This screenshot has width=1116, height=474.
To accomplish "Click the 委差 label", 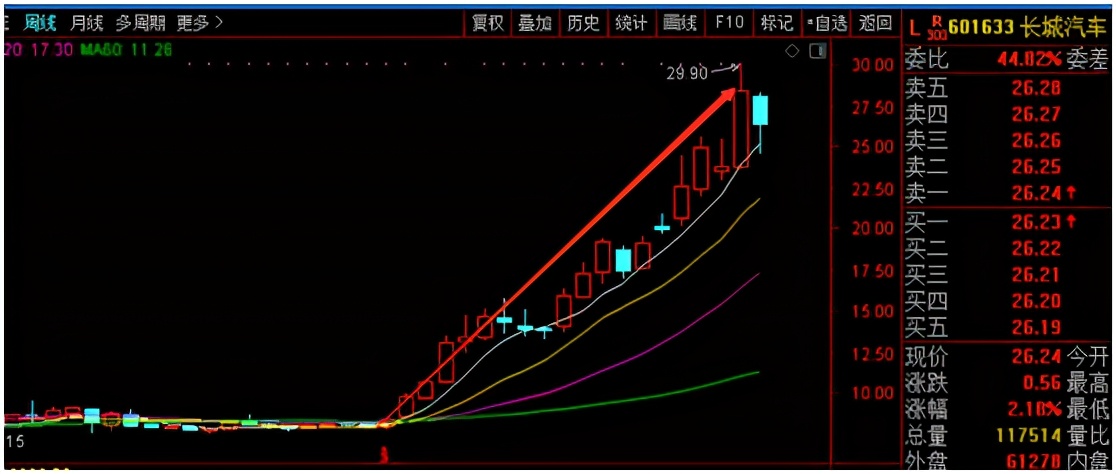I will (x=1088, y=60).
